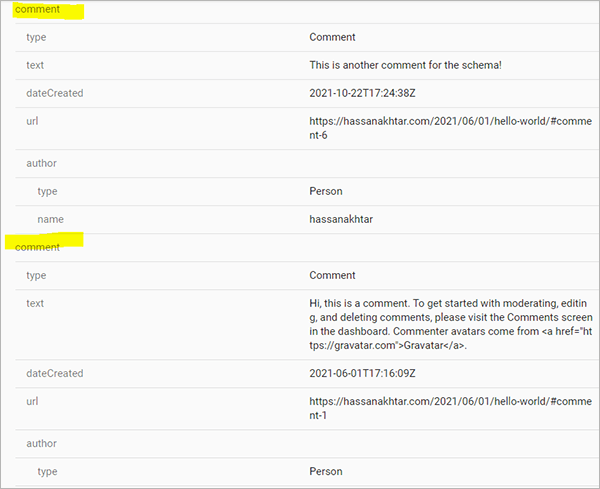Click the dateCreated value 2021-10-22T17:24:38Z
This screenshot has height=489, width=600.
point(364,93)
